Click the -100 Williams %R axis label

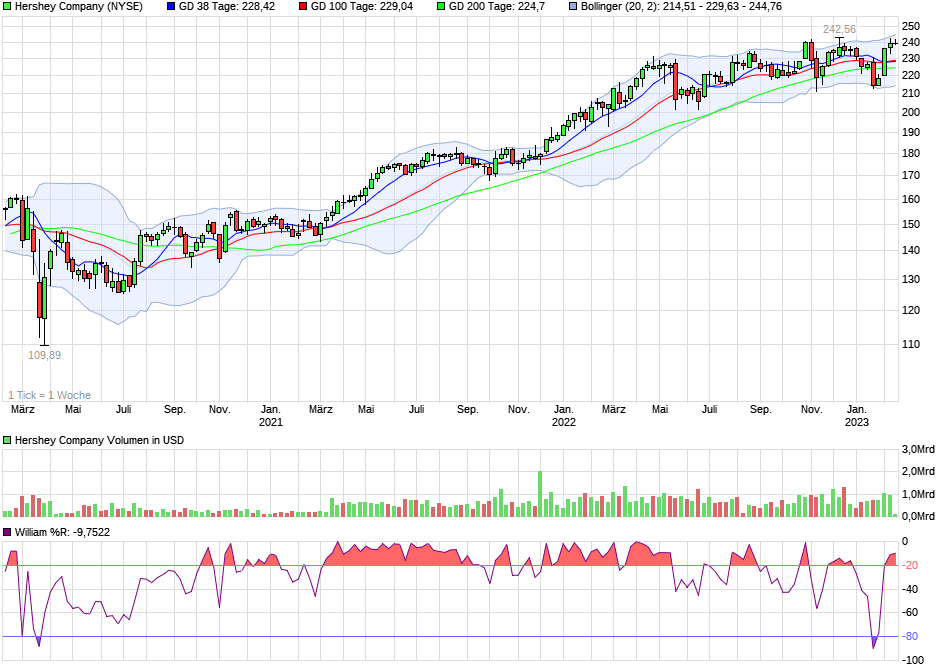coord(914,660)
